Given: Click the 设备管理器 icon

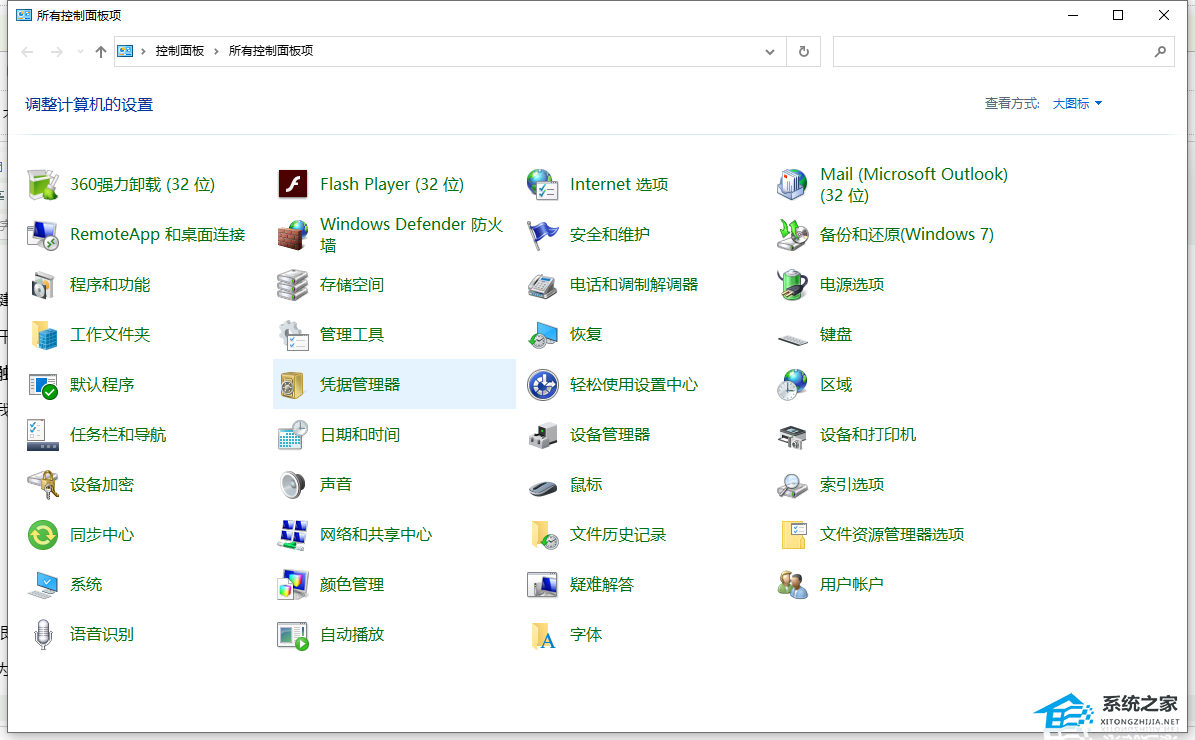Looking at the screenshot, I should (x=542, y=435).
